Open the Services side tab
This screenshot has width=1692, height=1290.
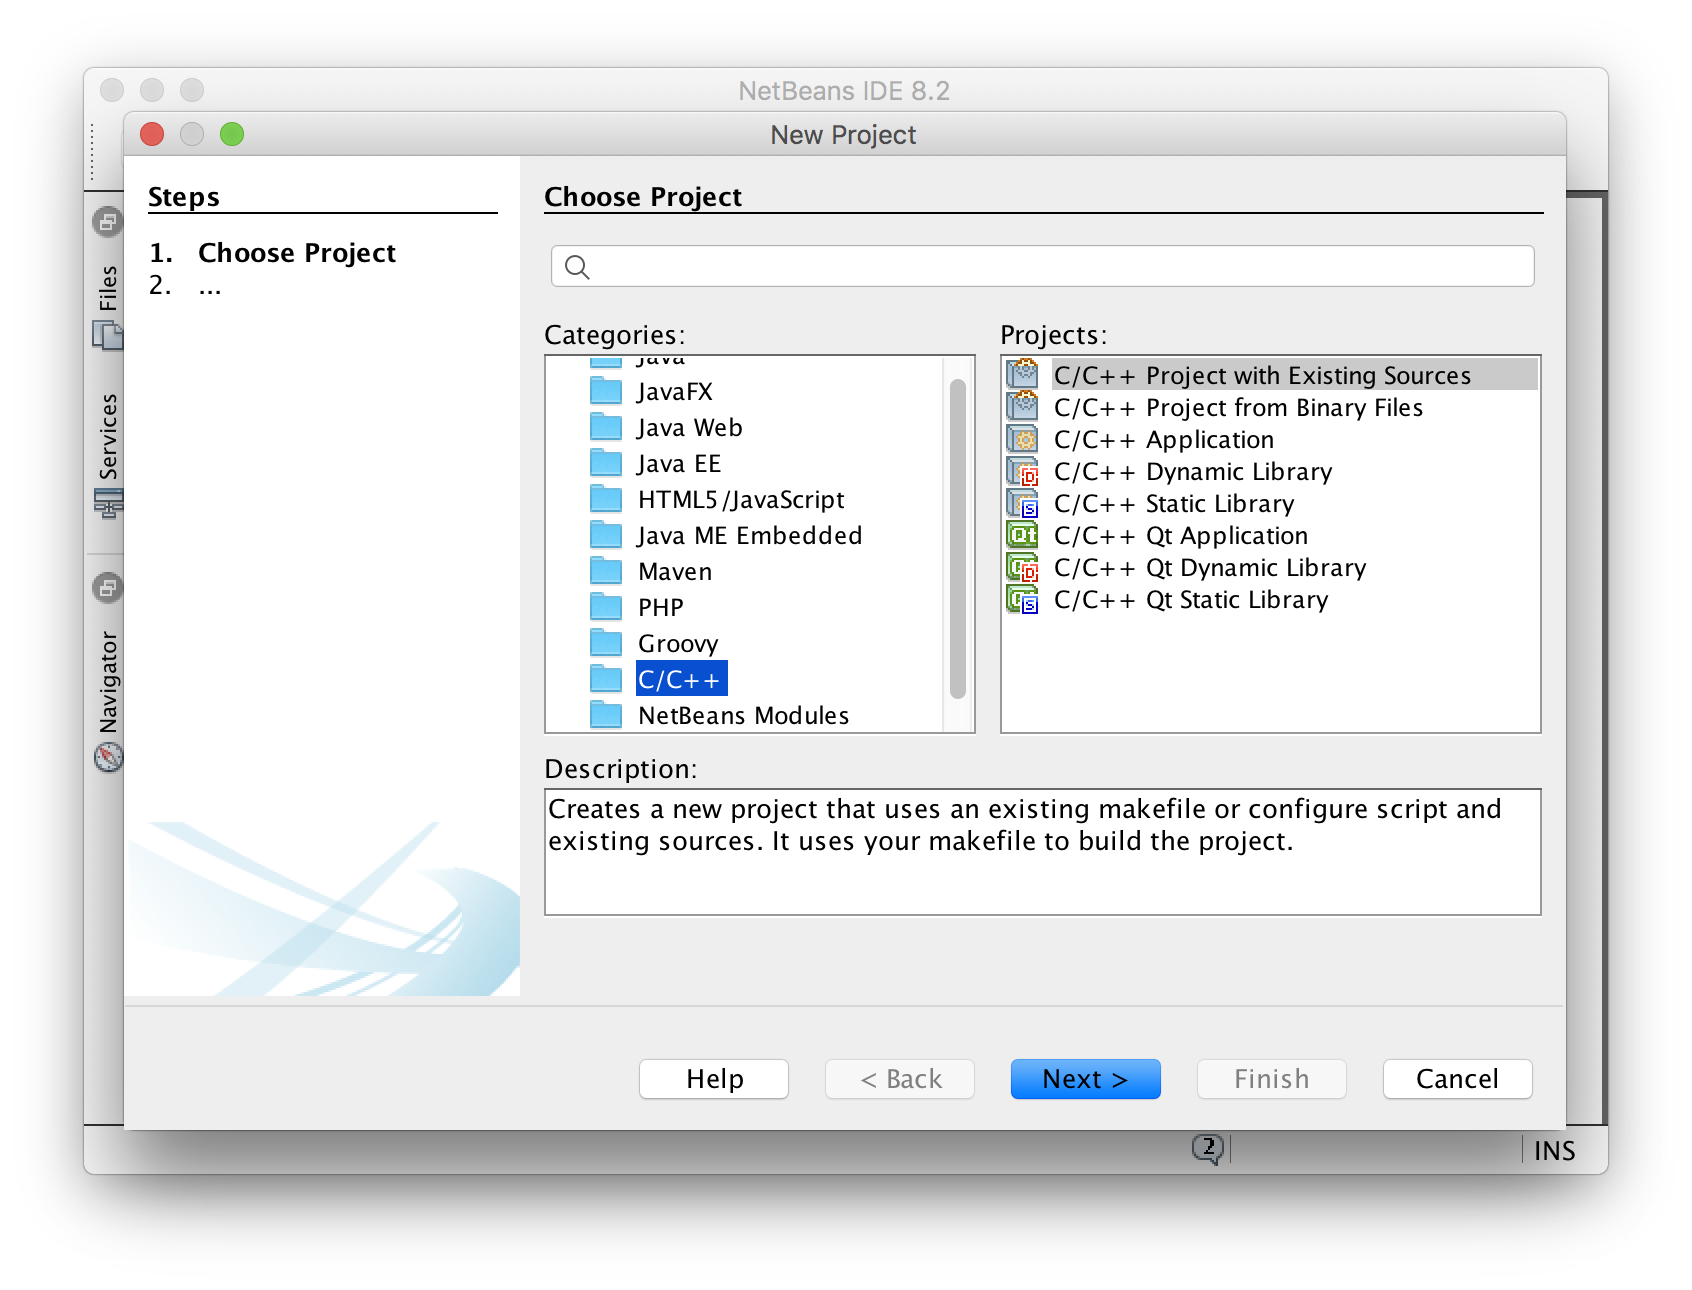coord(108,437)
